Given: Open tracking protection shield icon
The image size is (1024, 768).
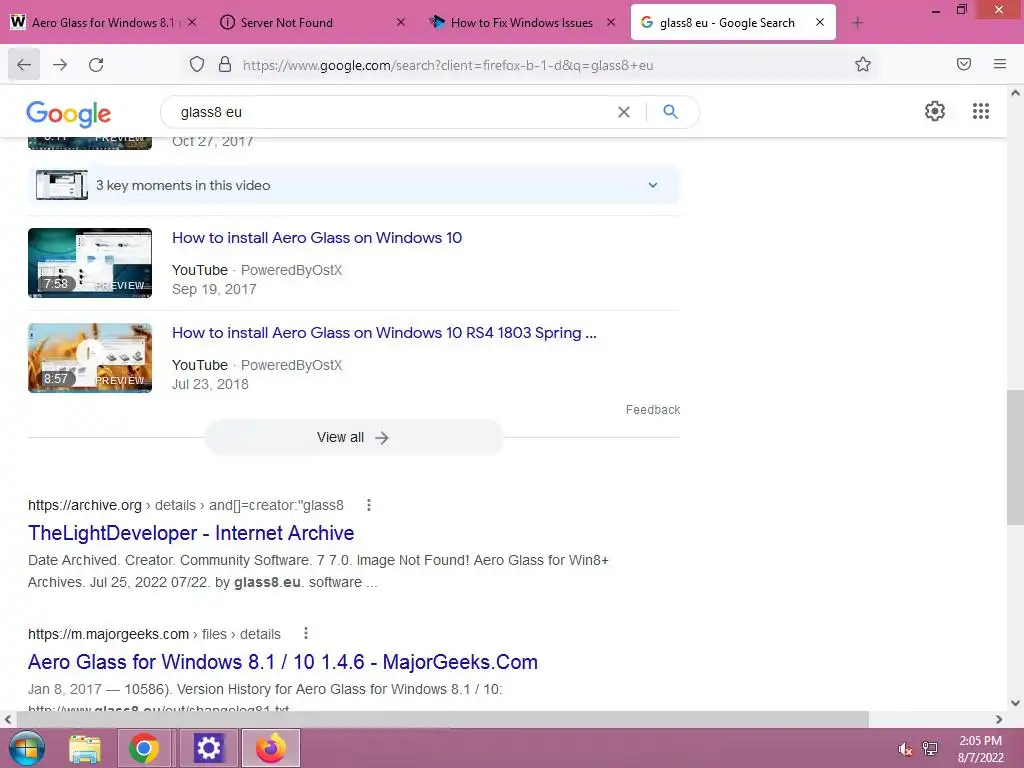Looking at the screenshot, I should 197,64.
